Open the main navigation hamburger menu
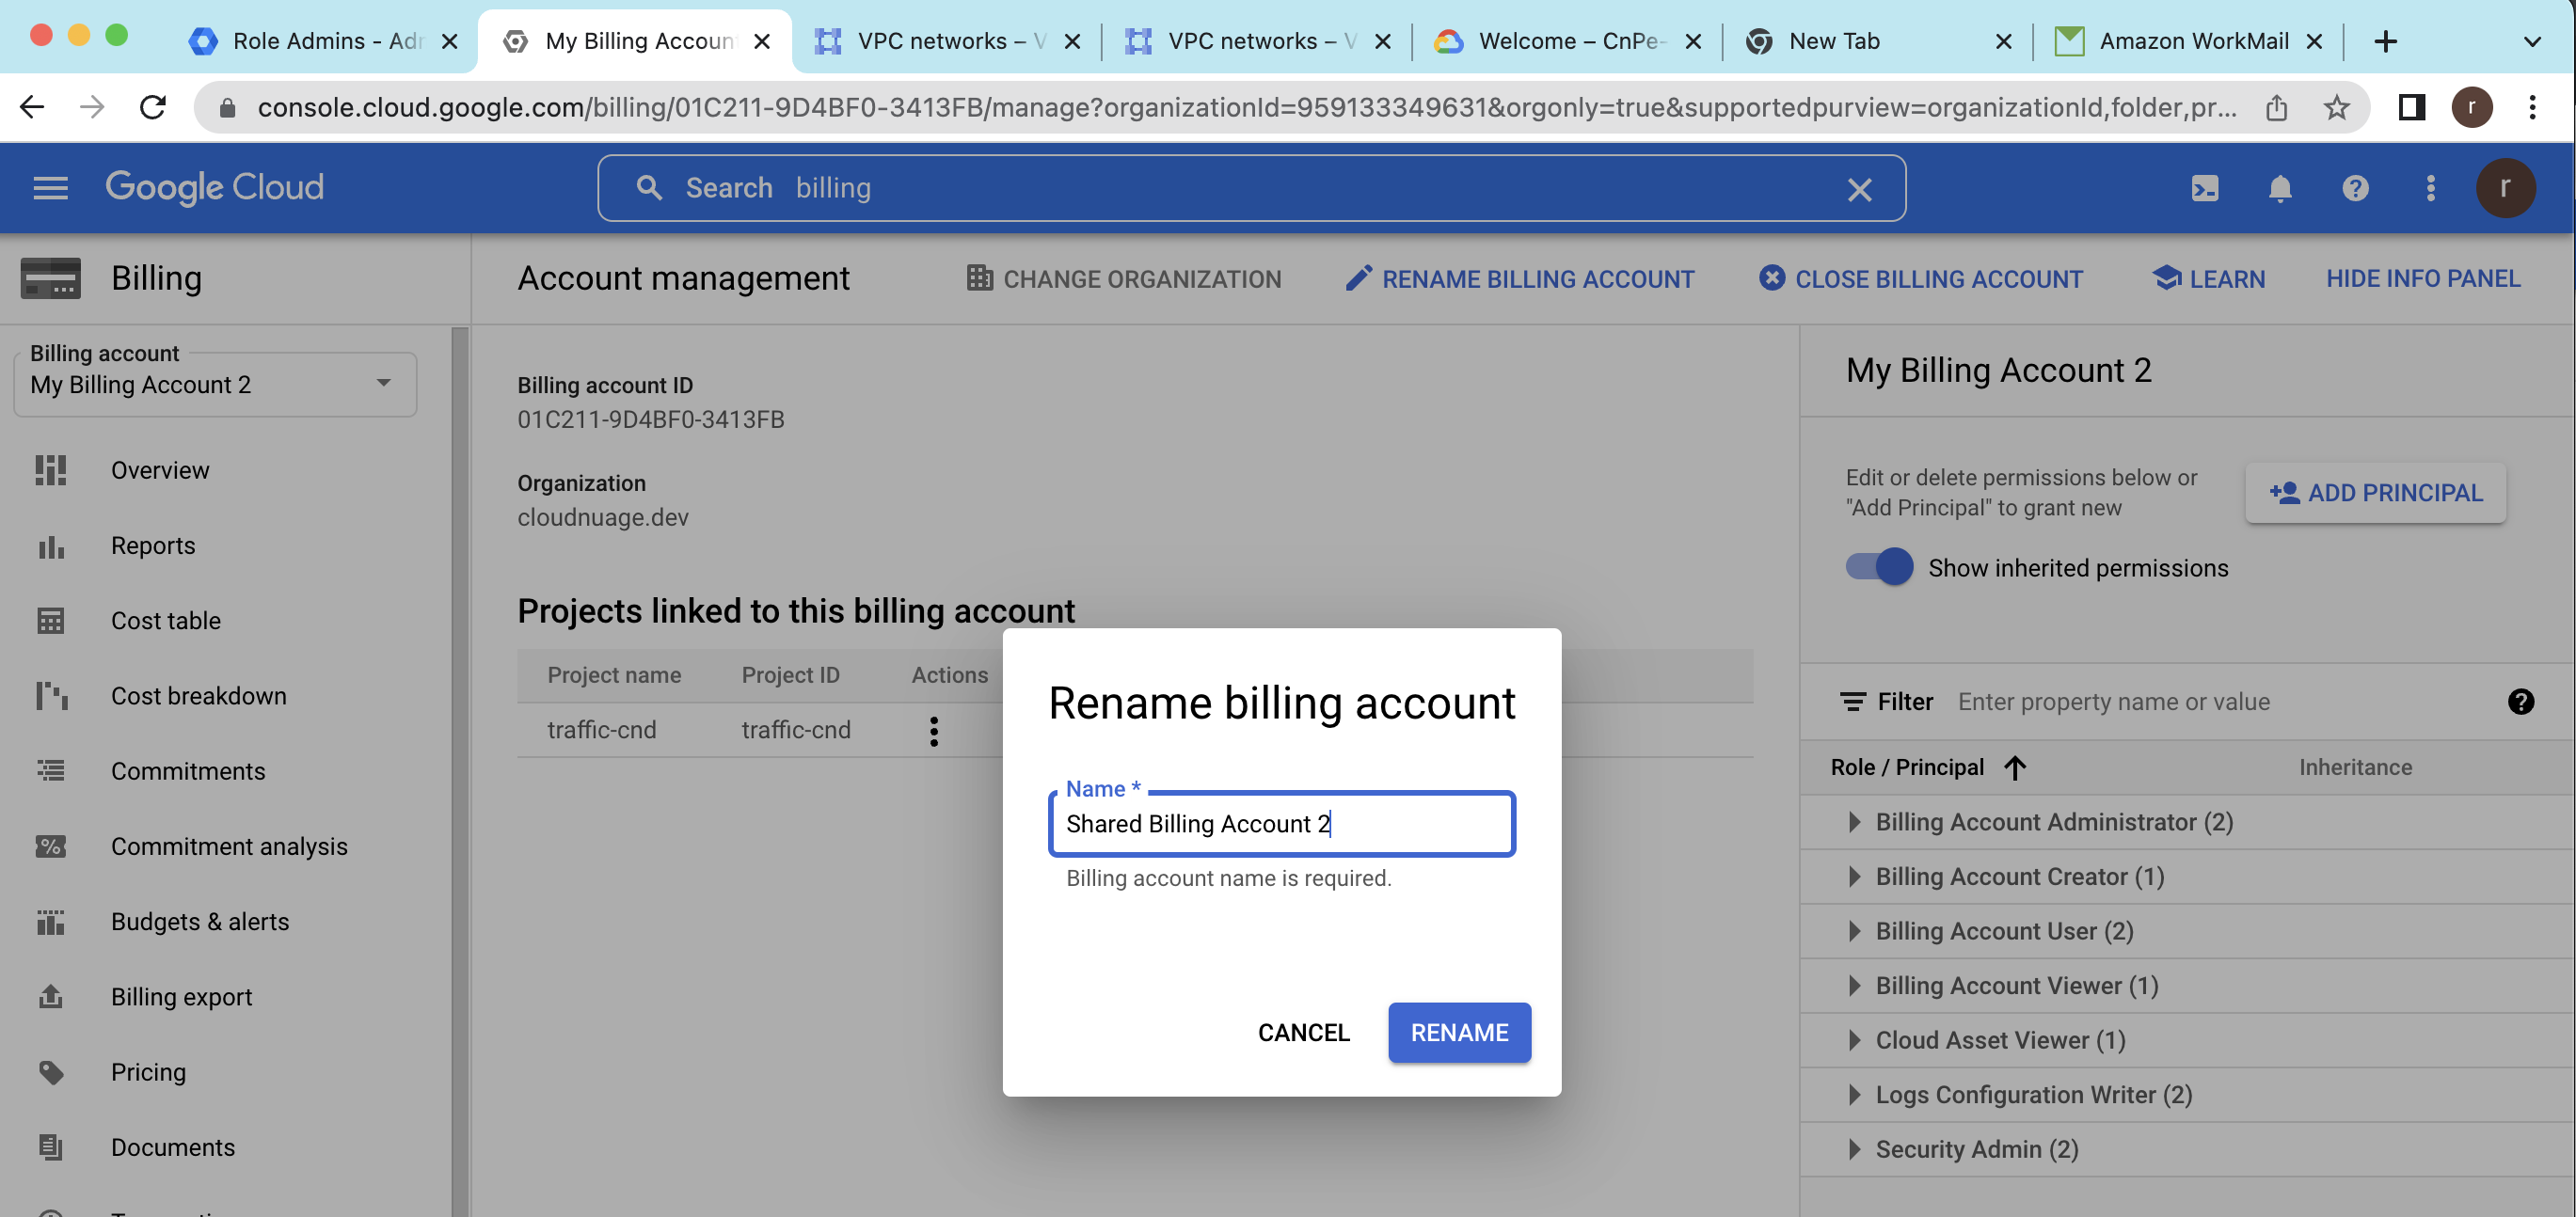The width and height of the screenshot is (2576, 1217). pyautogui.click(x=50, y=188)
